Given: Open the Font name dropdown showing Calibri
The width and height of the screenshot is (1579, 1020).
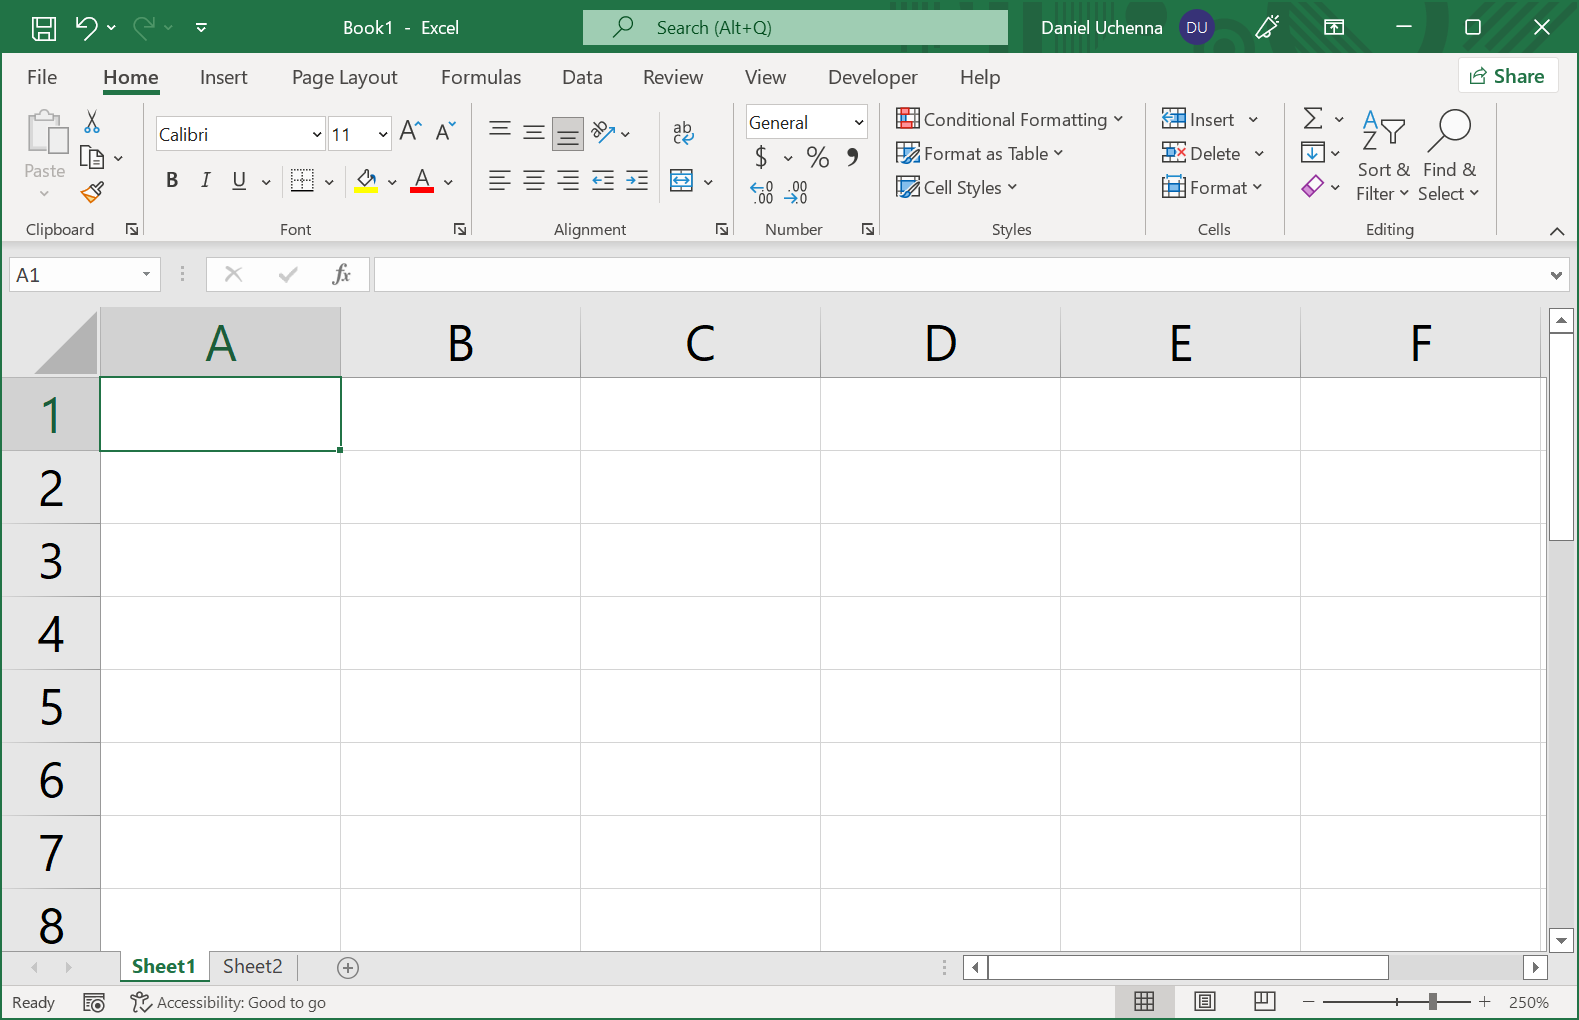Looking at the screenshot, I should tap(316, 134).
